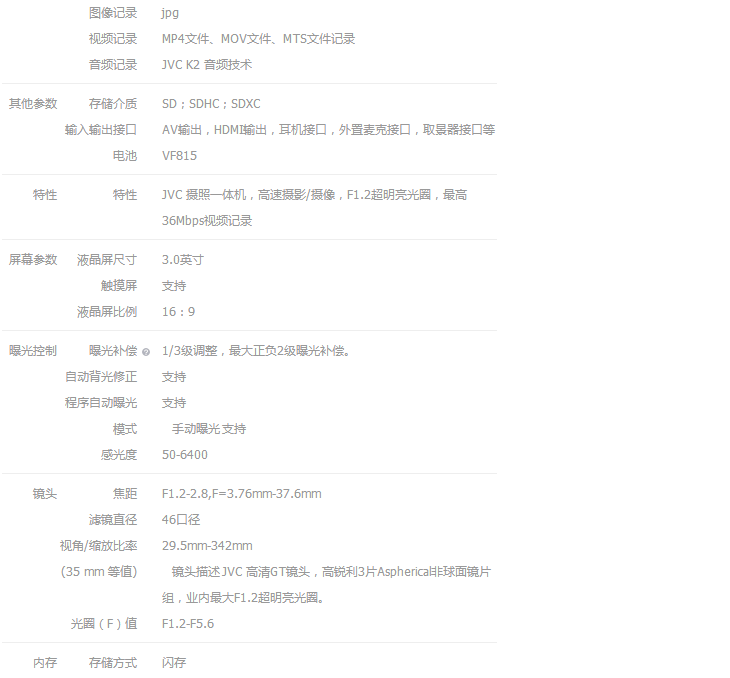Click the 自动背光修正 label
The width and height of the screenshot is (730, 678).
(100, 377)
